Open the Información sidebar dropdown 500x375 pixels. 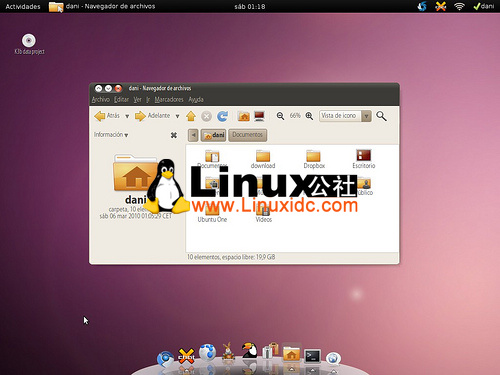point(111,135)
